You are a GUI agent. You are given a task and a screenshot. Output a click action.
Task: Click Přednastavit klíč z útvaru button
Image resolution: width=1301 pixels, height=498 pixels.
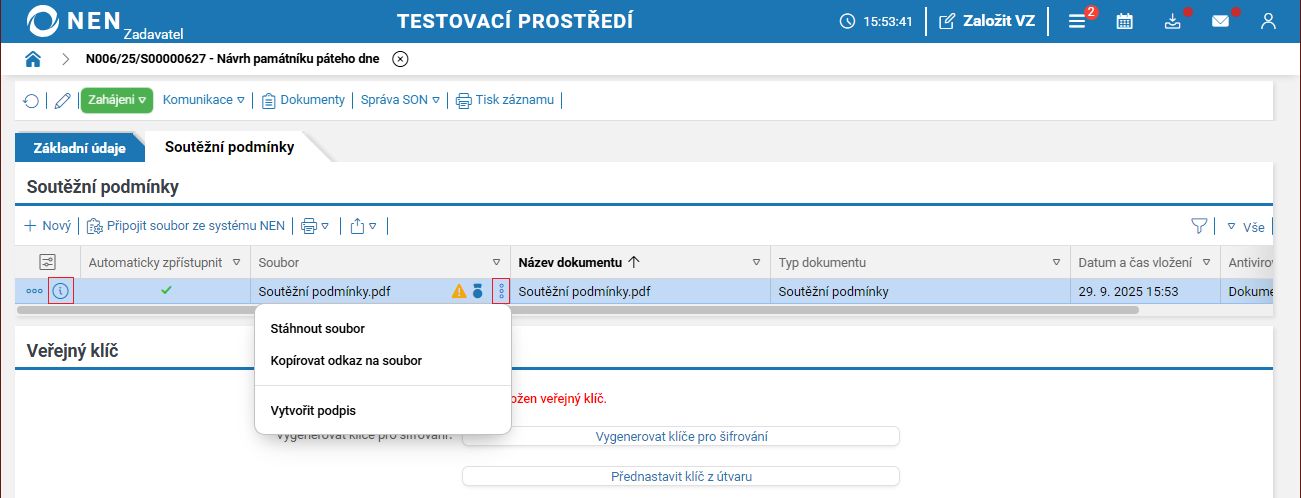[x=681, y=476]
